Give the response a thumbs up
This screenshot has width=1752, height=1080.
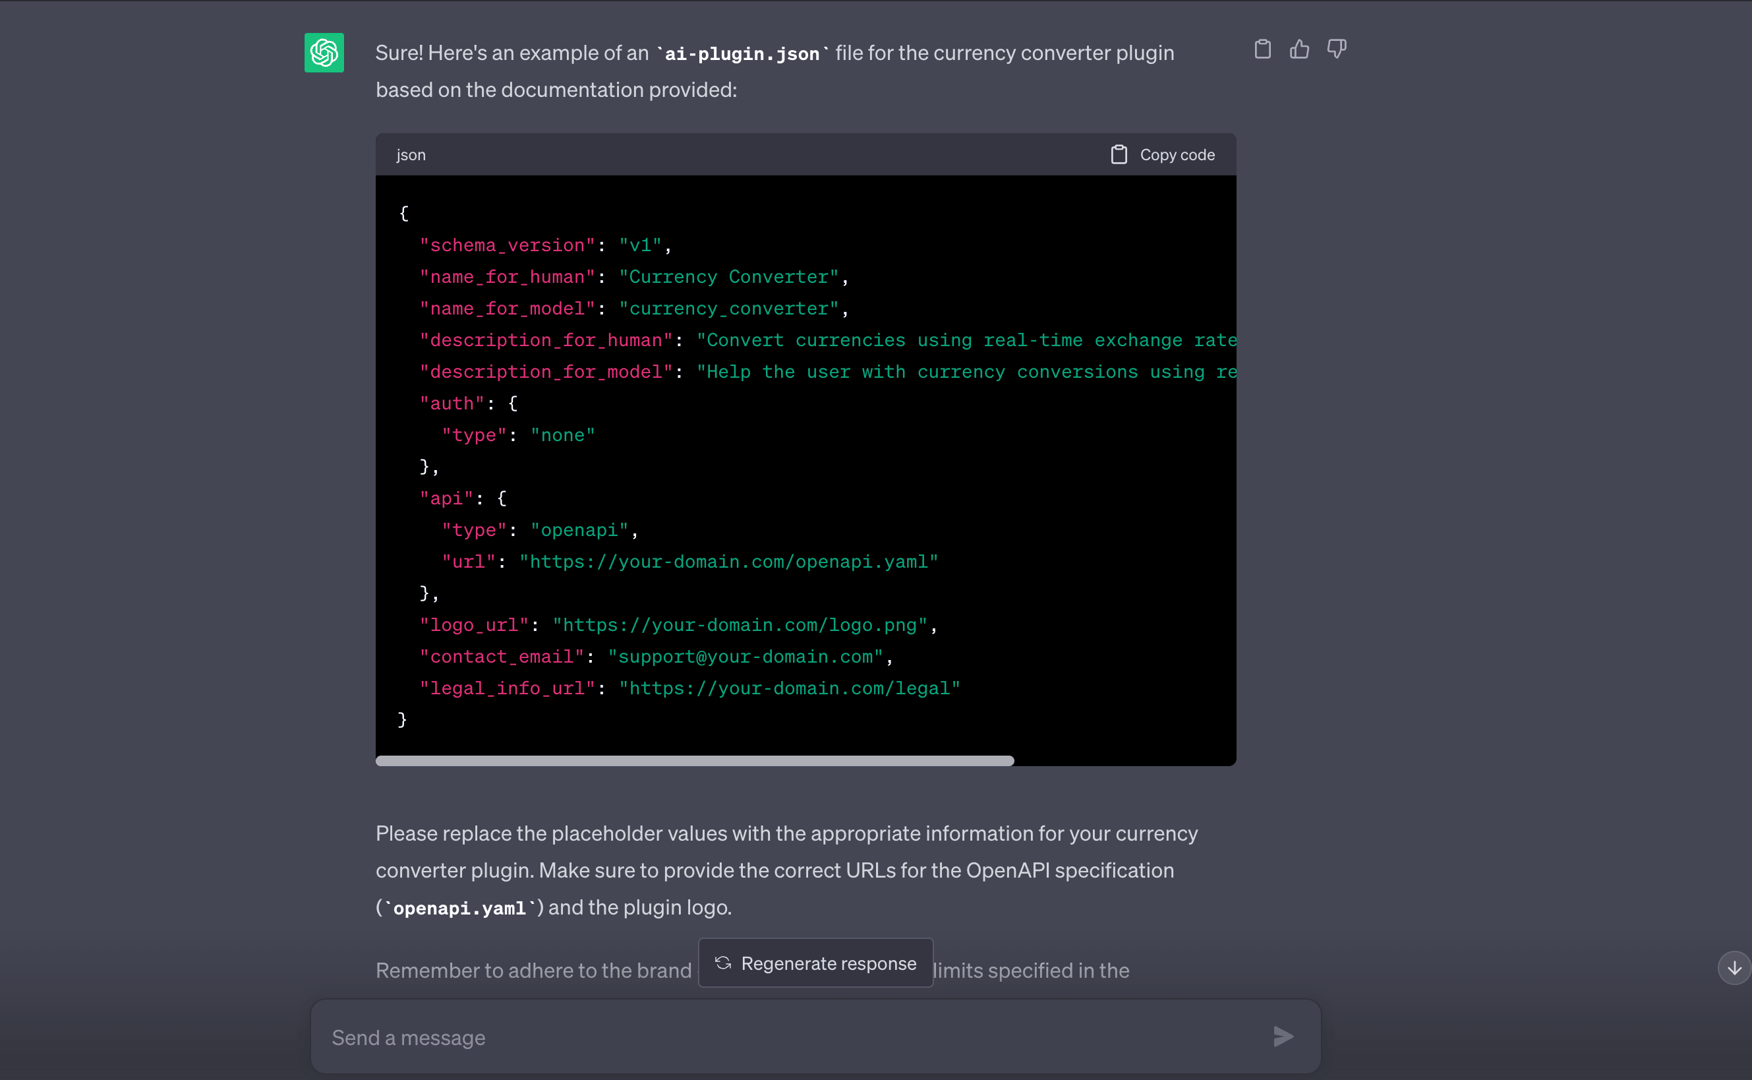(x=1299, y=49)
